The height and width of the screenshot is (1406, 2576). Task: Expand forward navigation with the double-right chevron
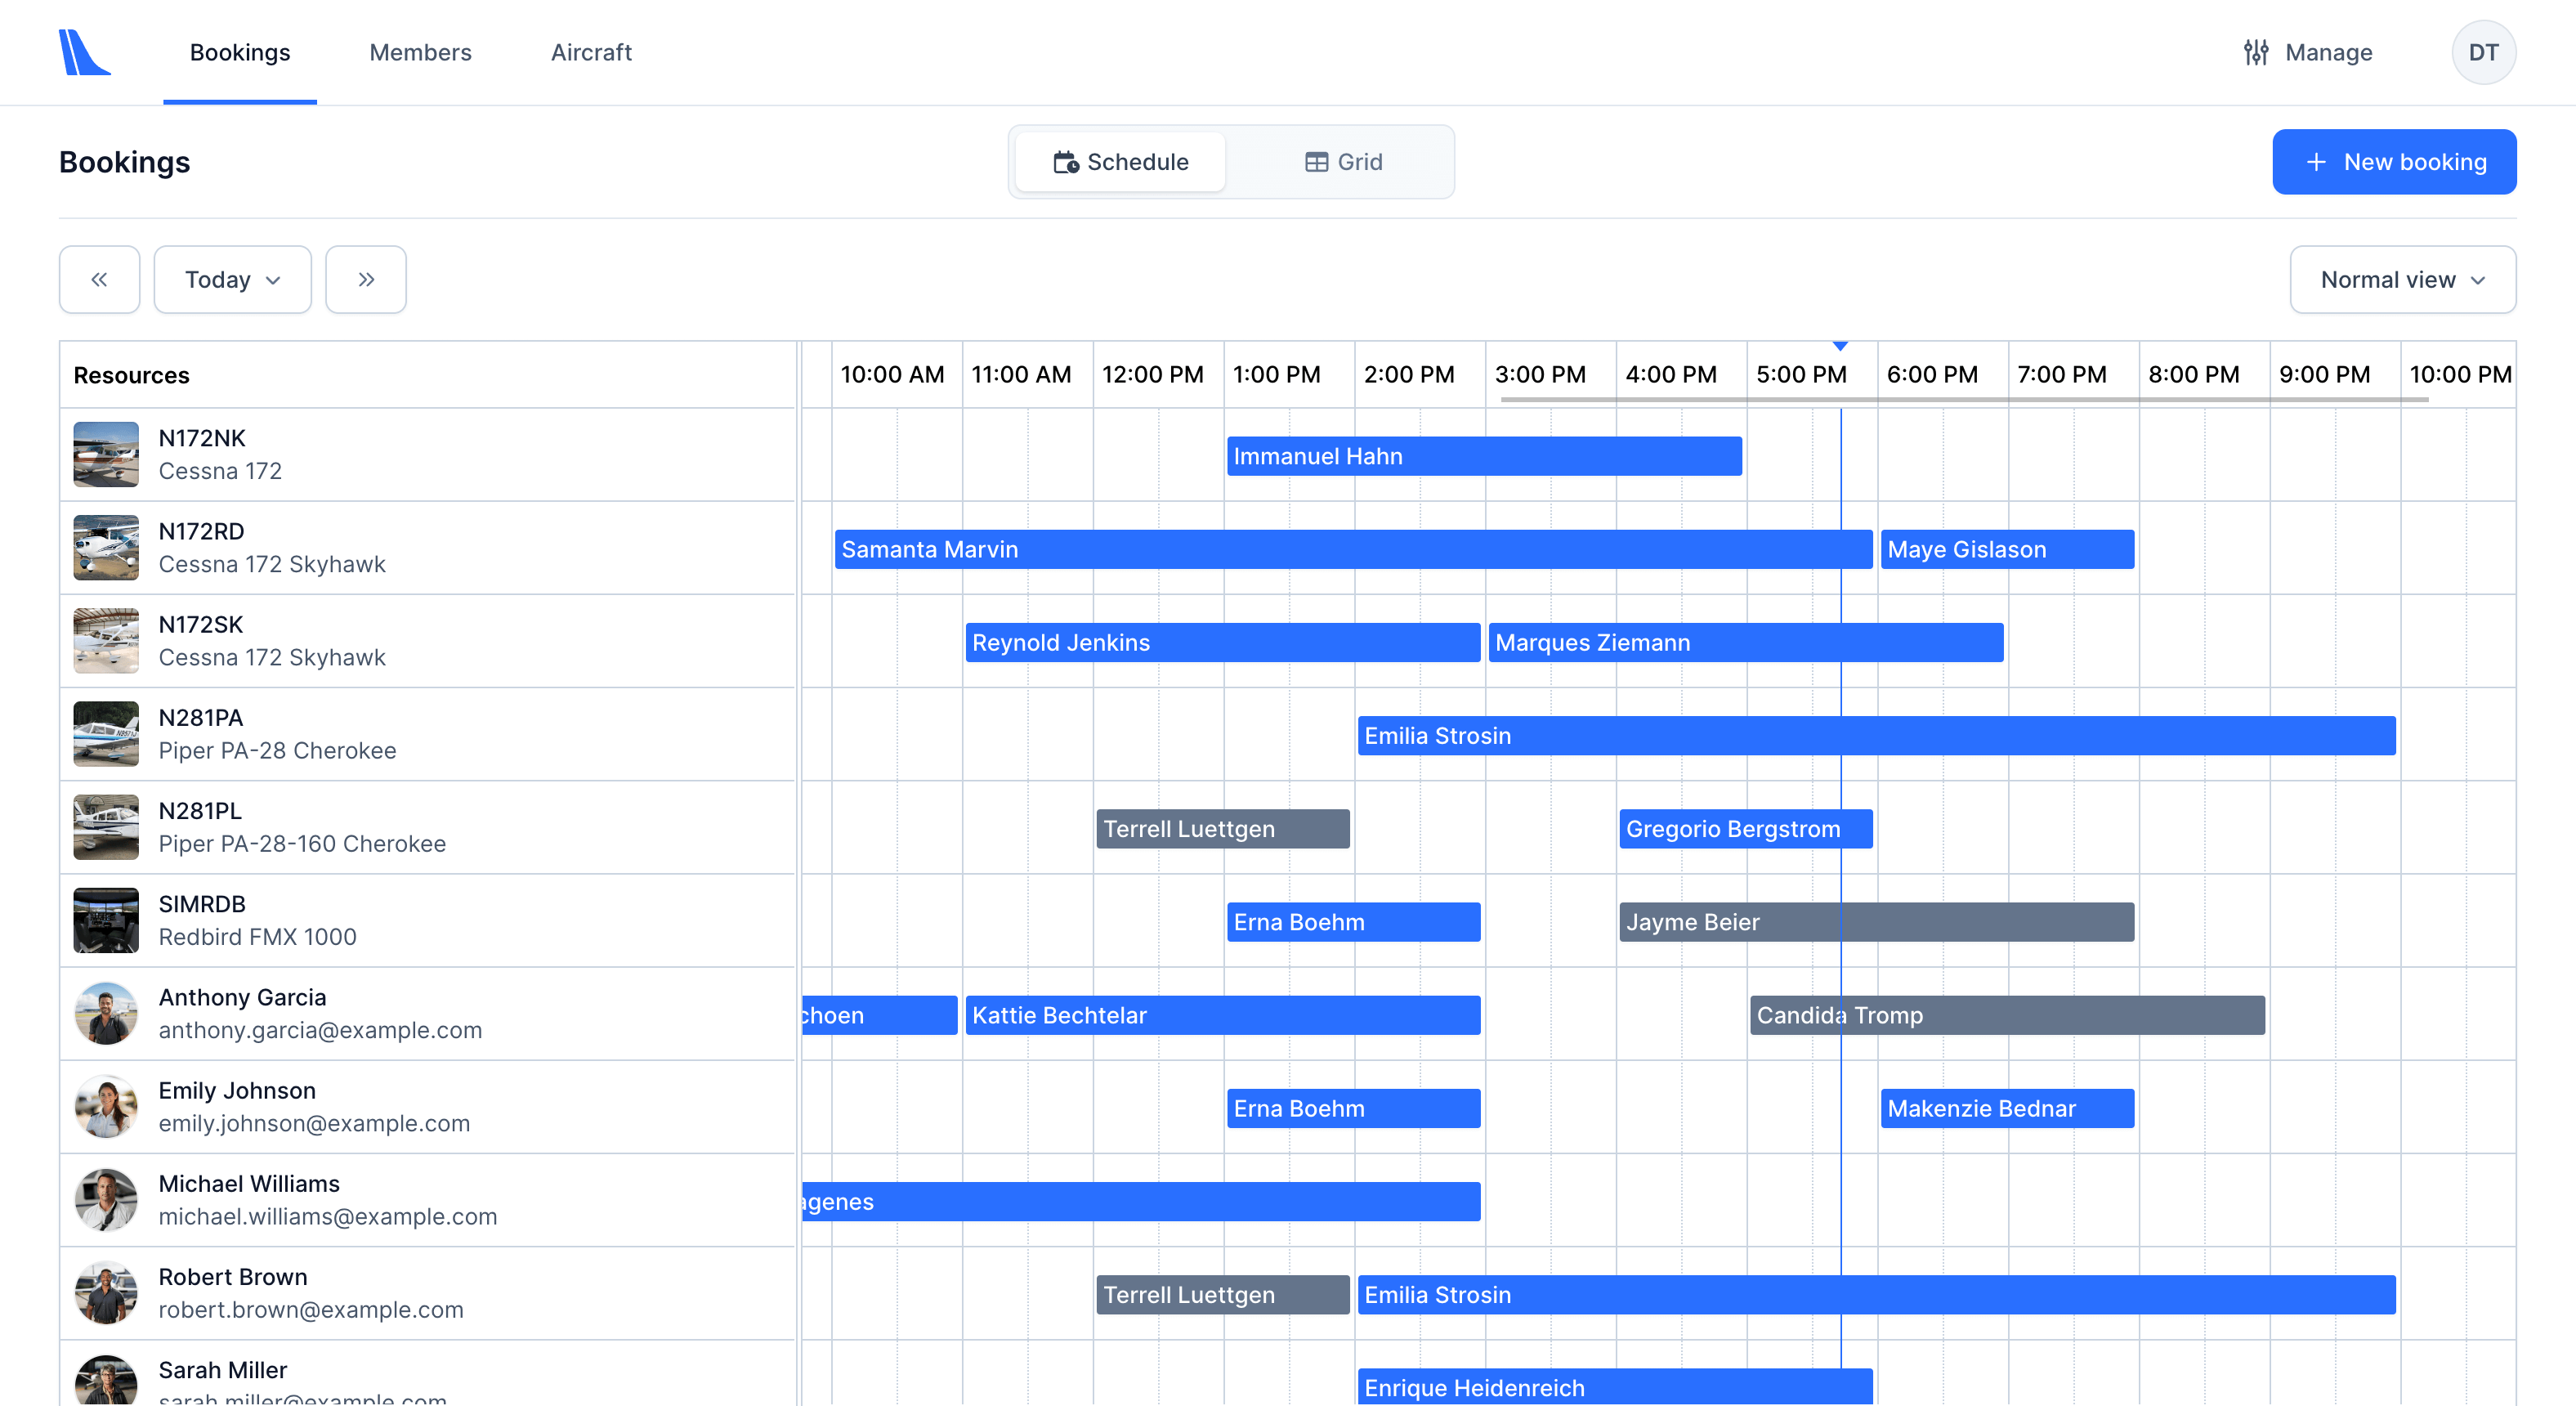pos(365,279)
